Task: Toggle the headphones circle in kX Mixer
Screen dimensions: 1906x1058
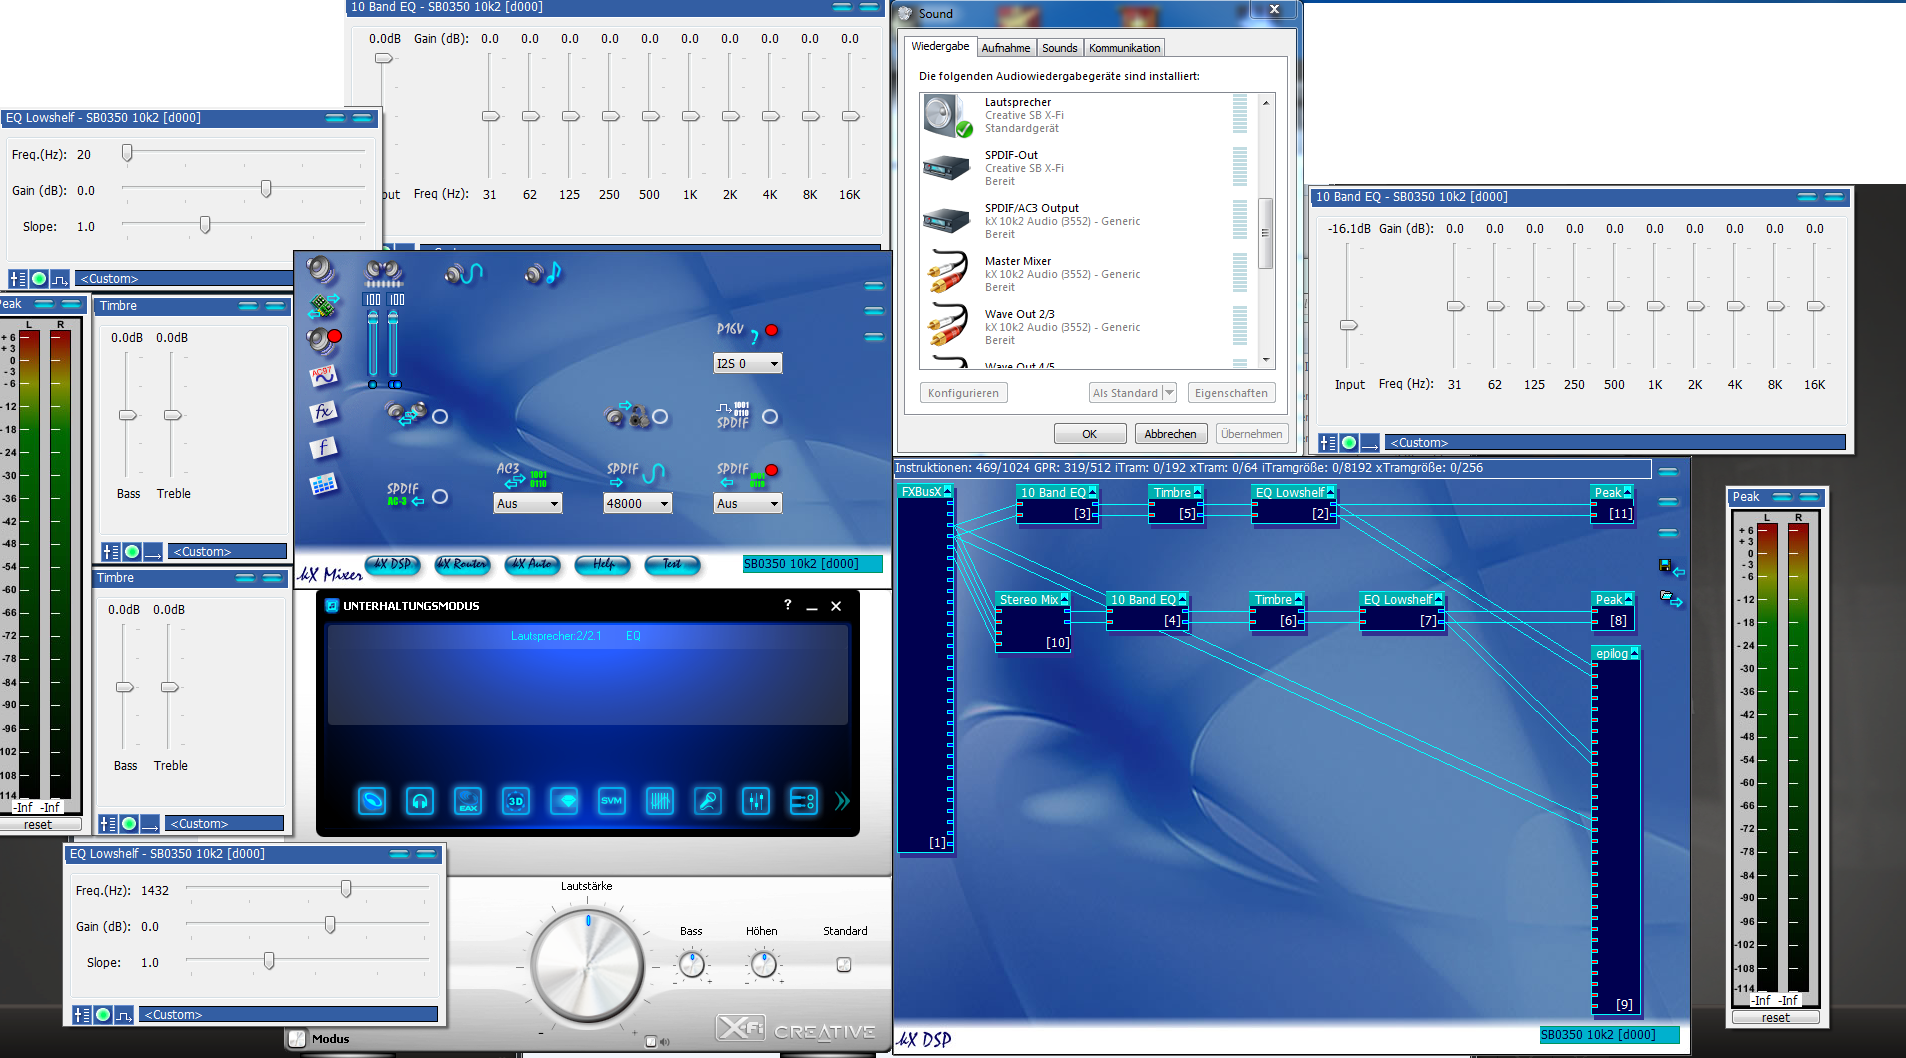Action: pyautogui.click(x=660, y=416)
